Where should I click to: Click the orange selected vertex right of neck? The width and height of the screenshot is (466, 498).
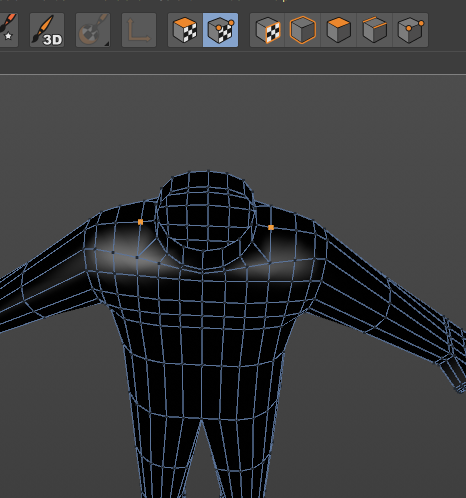271,227
